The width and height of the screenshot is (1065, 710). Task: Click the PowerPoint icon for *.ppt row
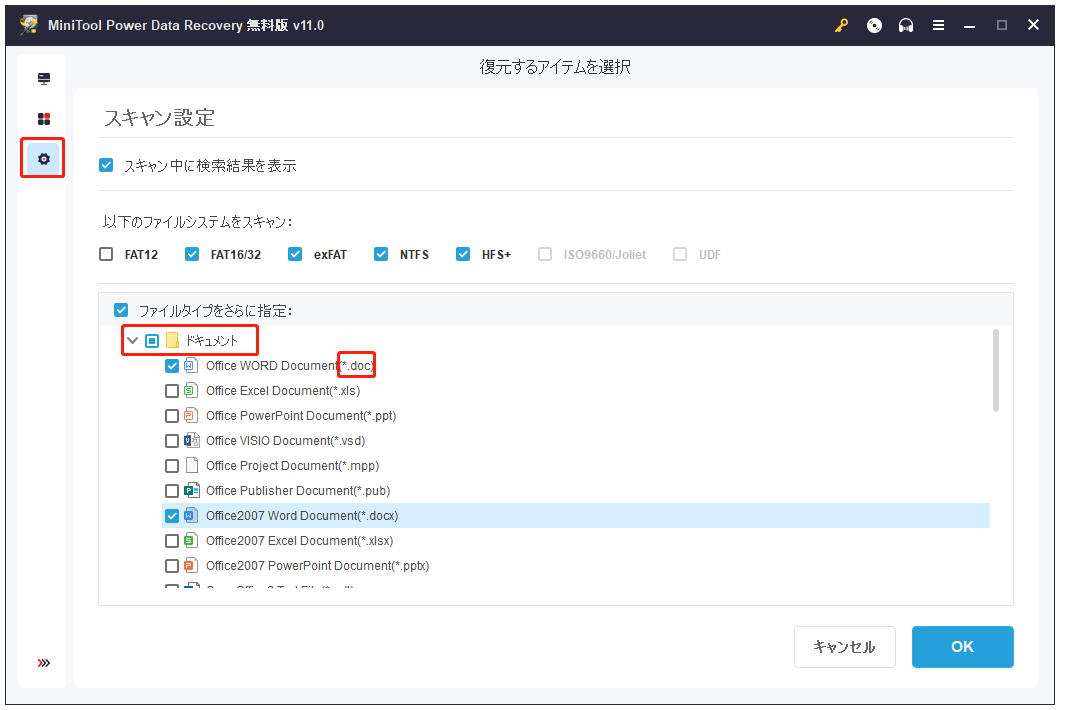click(x=192, y=415)
